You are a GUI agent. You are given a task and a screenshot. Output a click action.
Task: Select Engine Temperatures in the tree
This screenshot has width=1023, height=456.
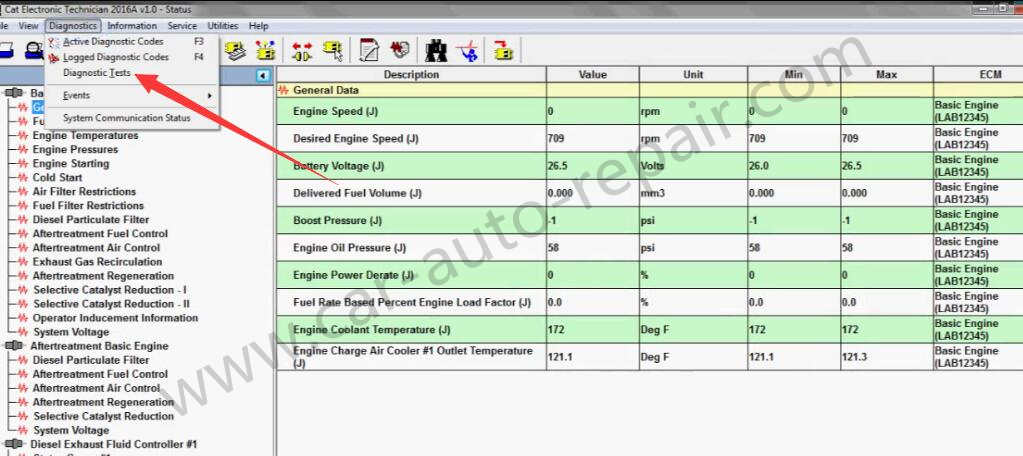(x=85, y=136)
